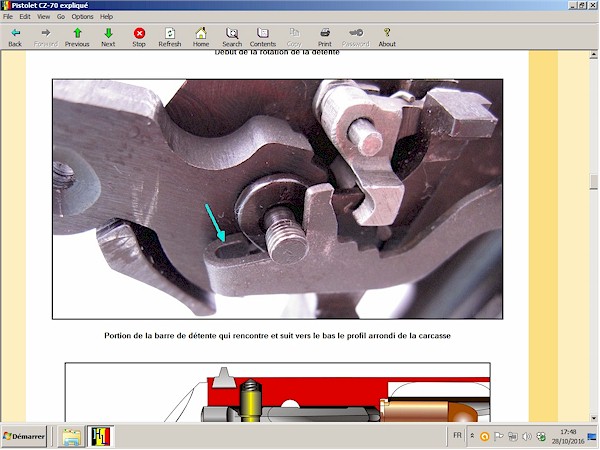
Task: Click the pistol cutaway diagram
Action: (x=277, y=392)
